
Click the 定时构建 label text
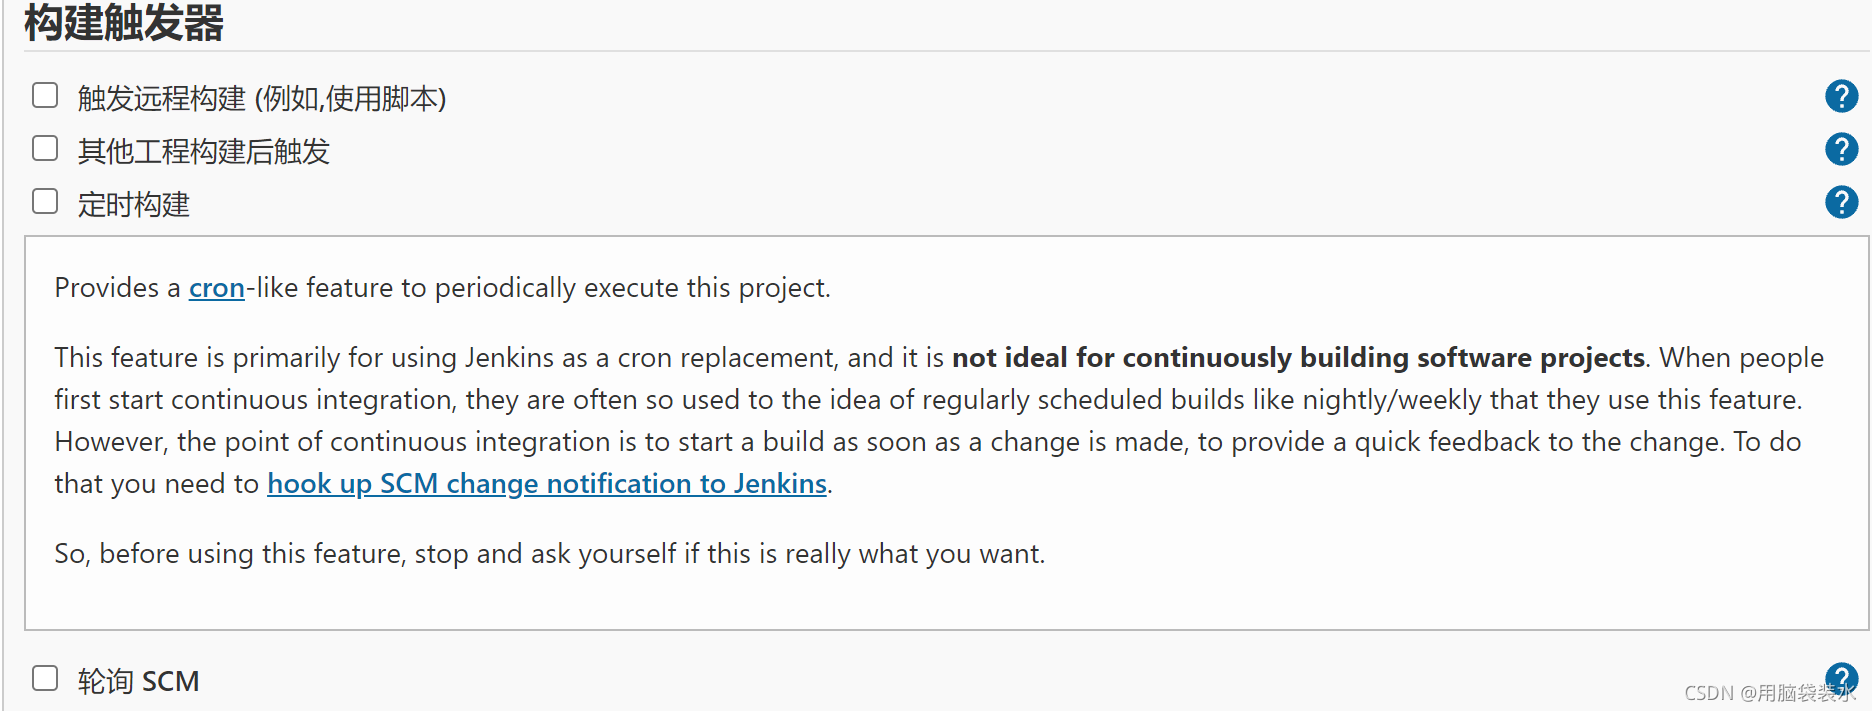coord(134,205)
